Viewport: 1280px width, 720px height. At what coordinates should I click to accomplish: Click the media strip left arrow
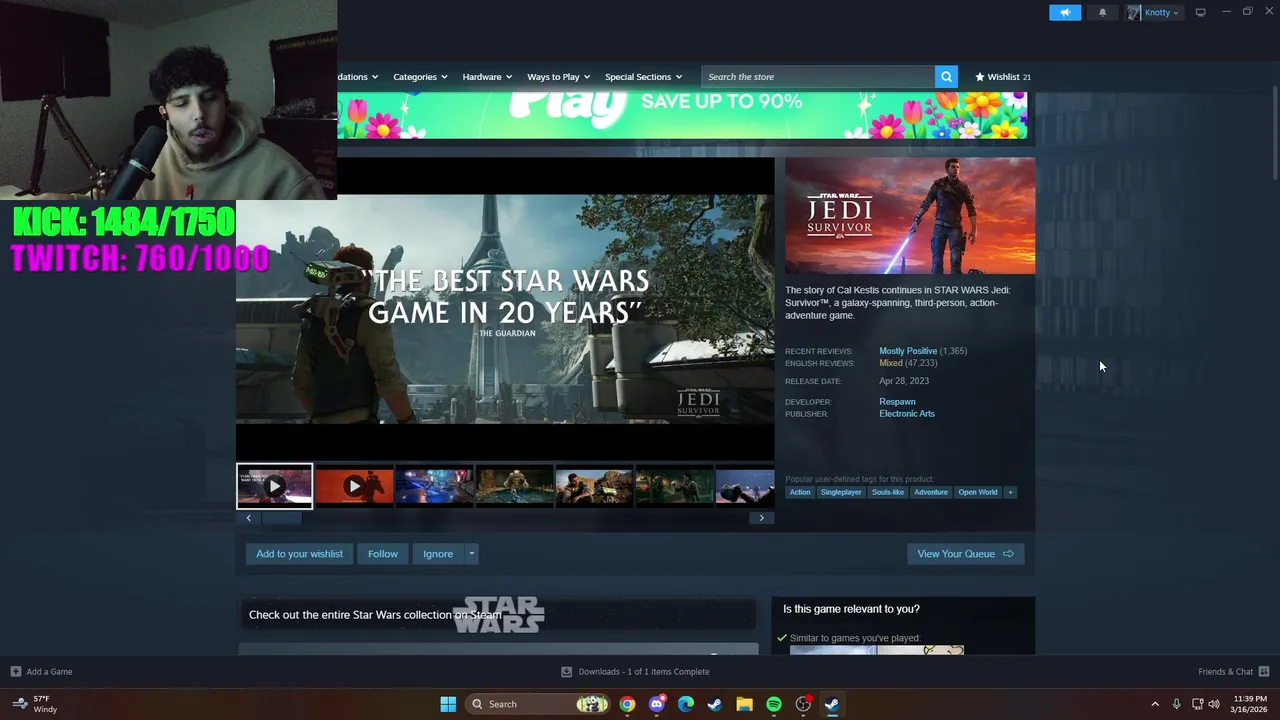[249, 518]
